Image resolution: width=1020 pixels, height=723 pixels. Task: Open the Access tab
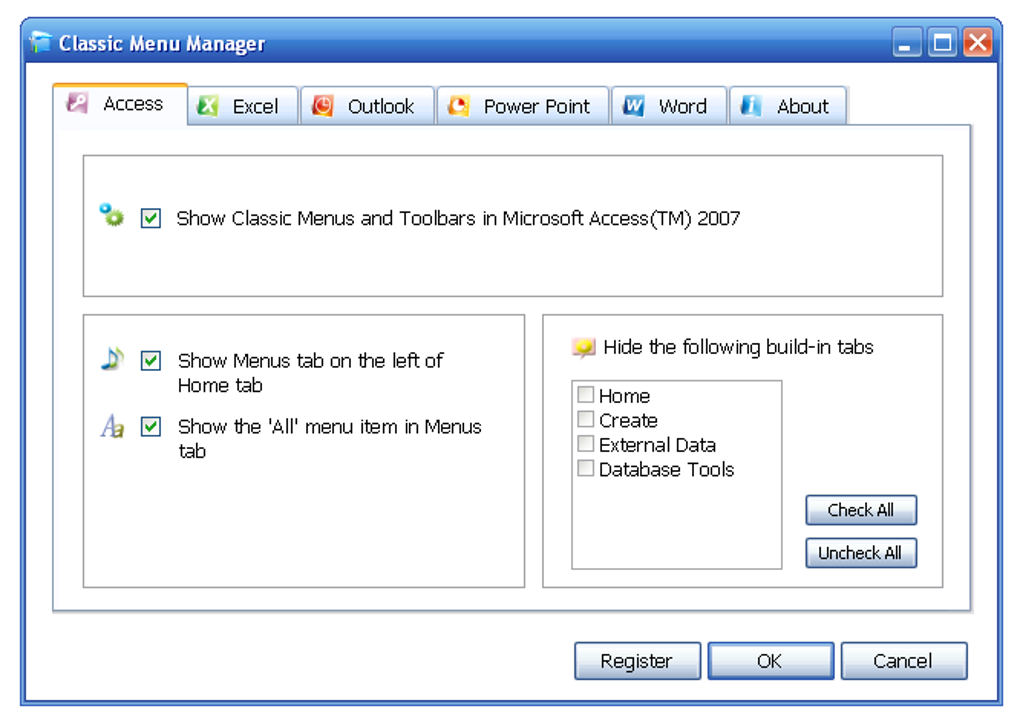pos(120,104)
